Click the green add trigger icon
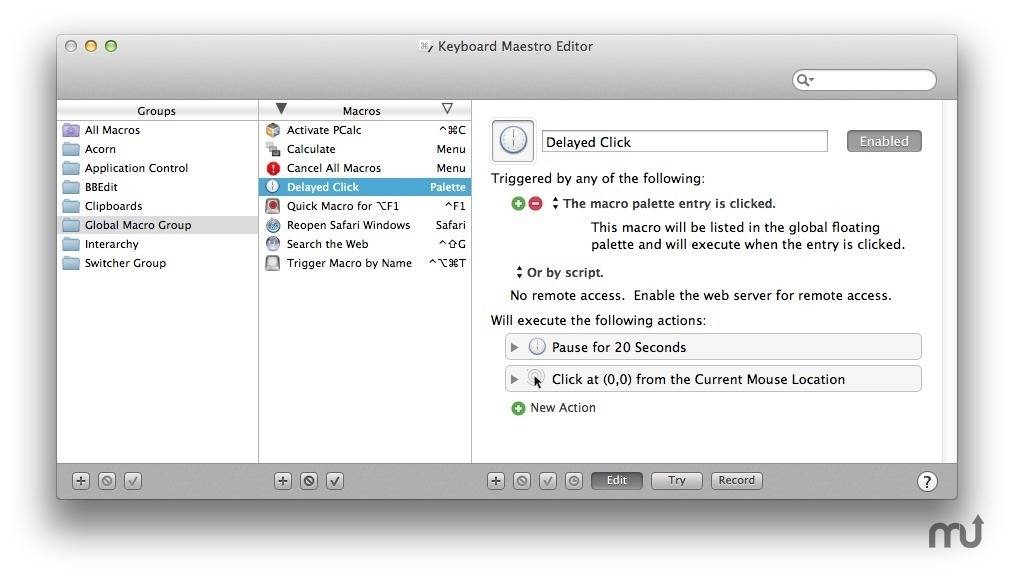This screenshot has width=1014, height=578. point(518,204)
